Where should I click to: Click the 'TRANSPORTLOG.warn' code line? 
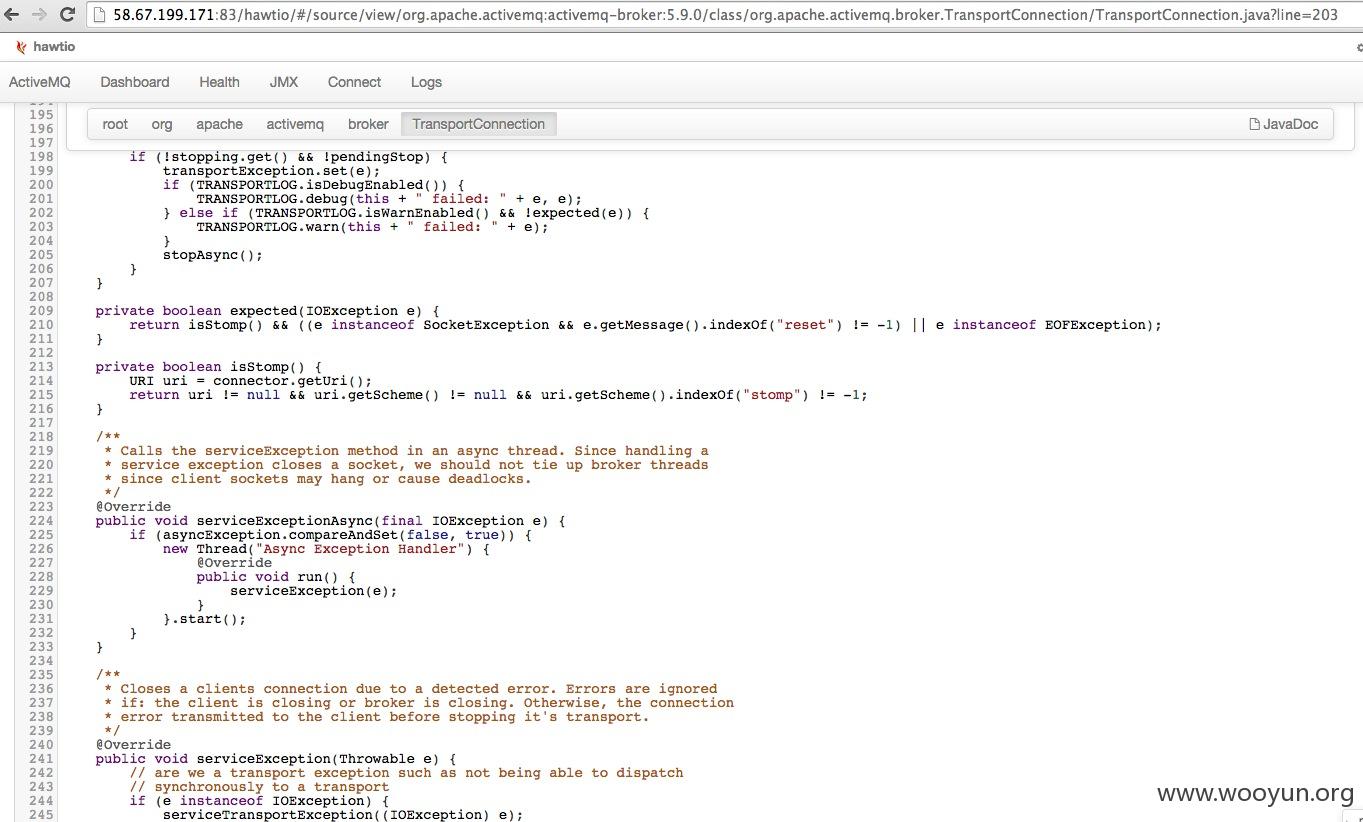coord(372,226)
